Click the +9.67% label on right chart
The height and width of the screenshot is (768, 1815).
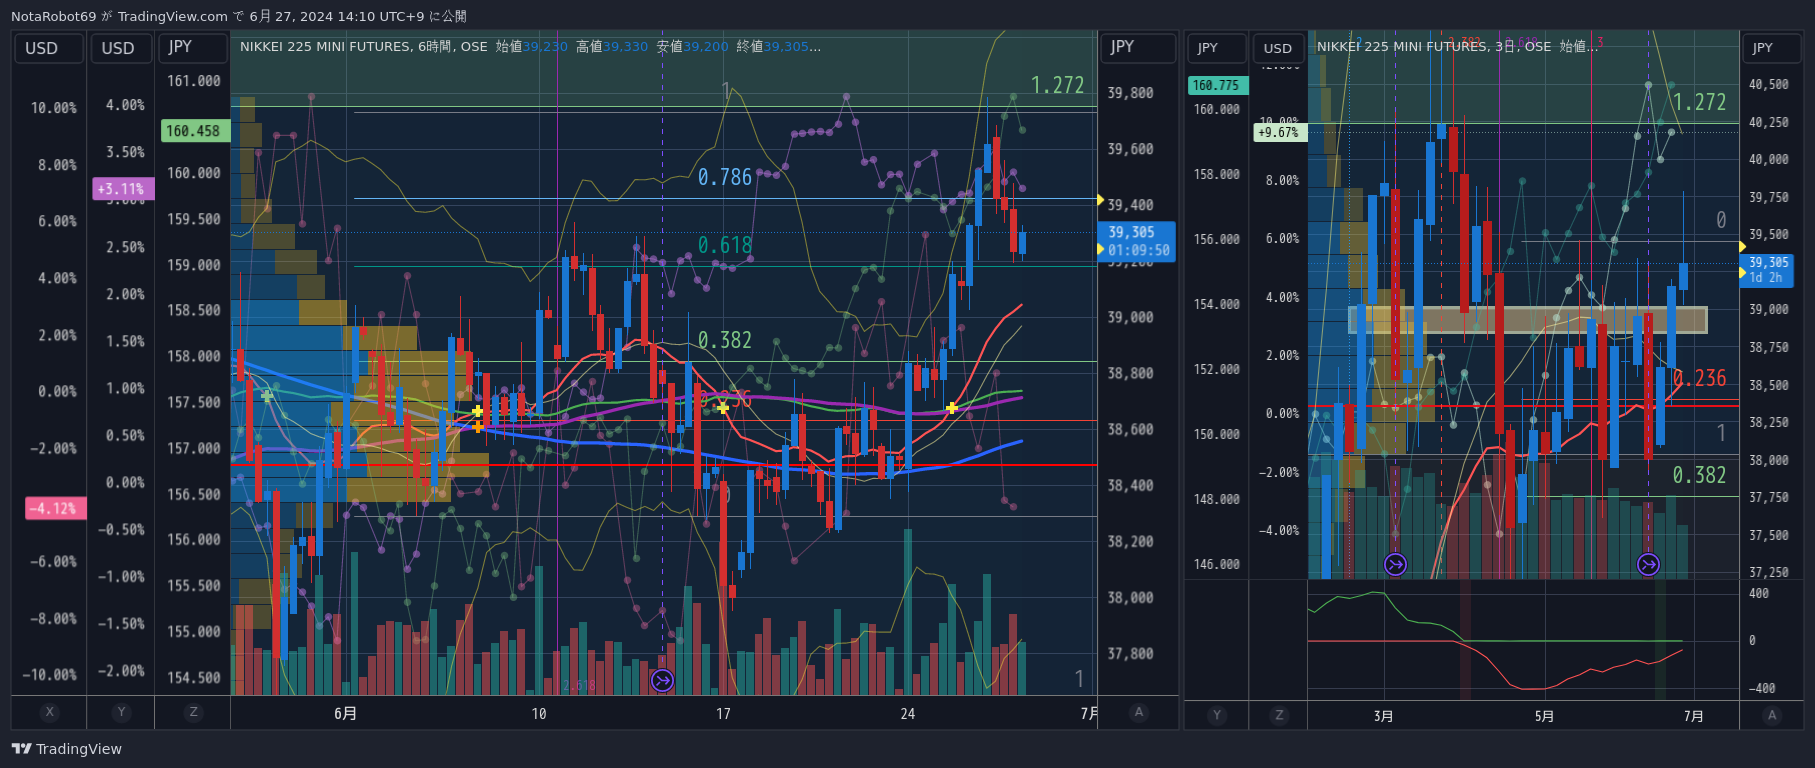tap(1280, 132)
